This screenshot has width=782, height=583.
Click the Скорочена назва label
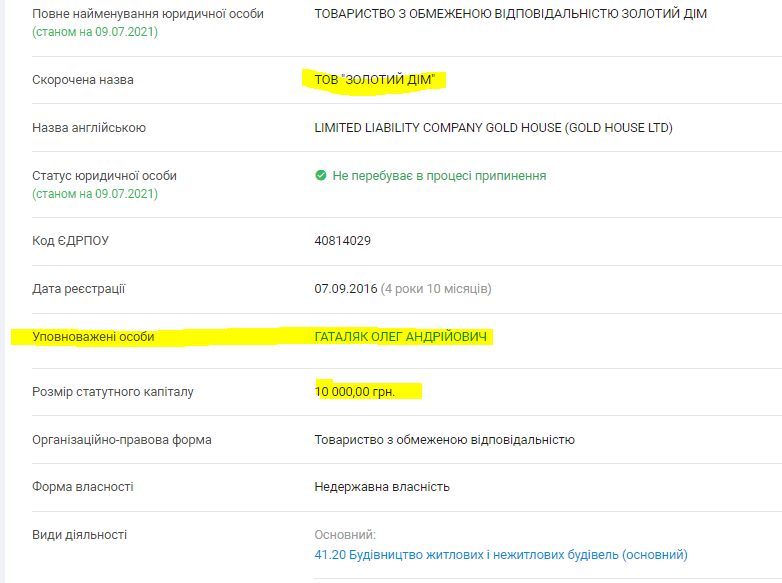pos(83,80)
